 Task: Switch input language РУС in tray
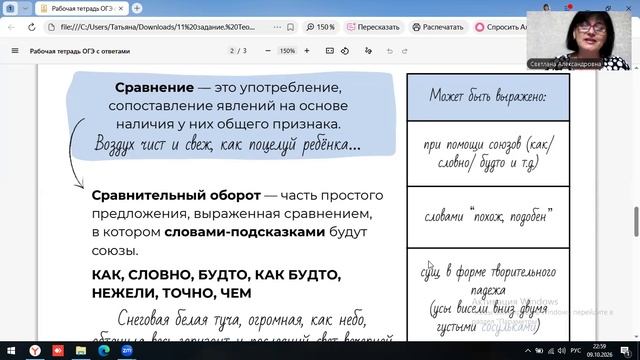click(576, 351)
